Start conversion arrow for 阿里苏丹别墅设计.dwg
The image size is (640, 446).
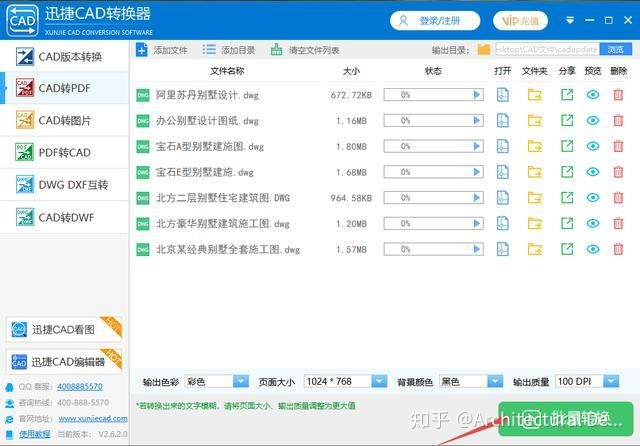pos(476,95)
